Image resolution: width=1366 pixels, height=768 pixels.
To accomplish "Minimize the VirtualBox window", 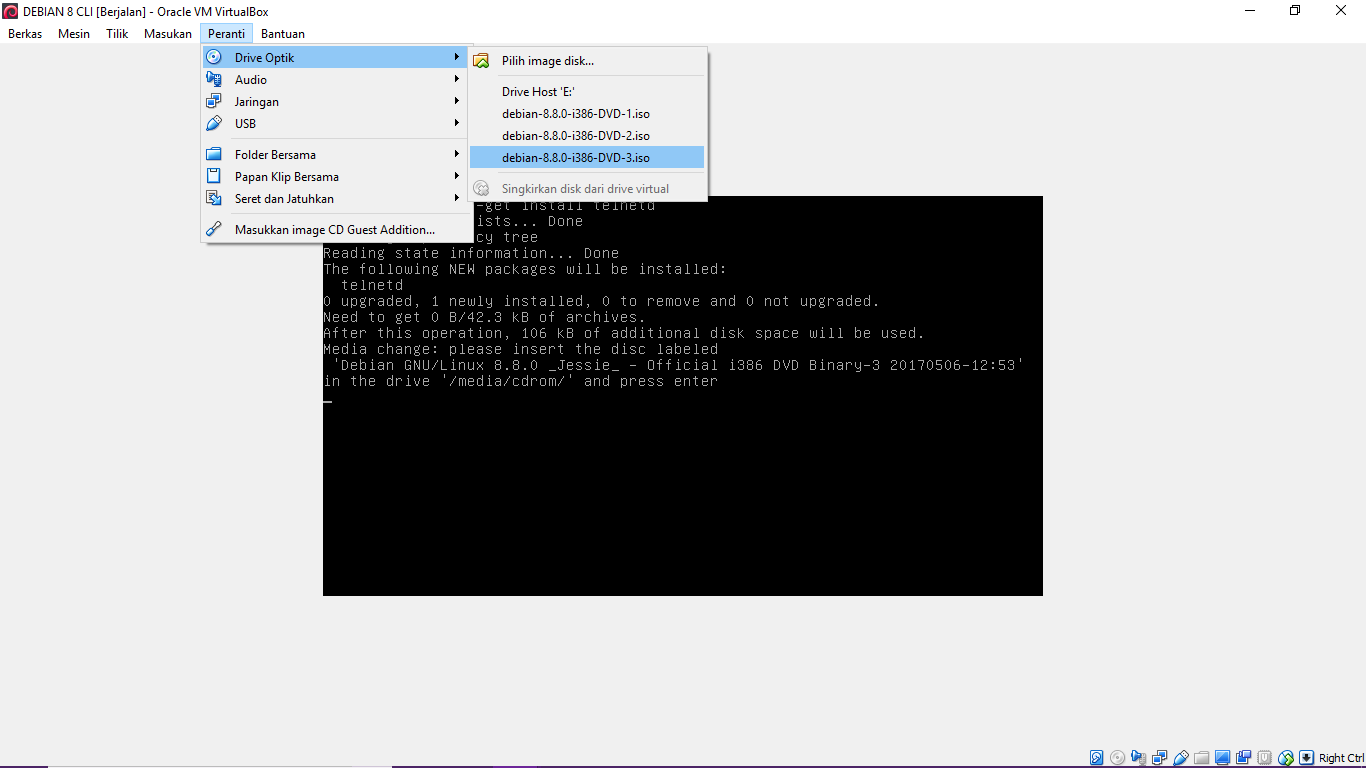I will [1250, 11].
